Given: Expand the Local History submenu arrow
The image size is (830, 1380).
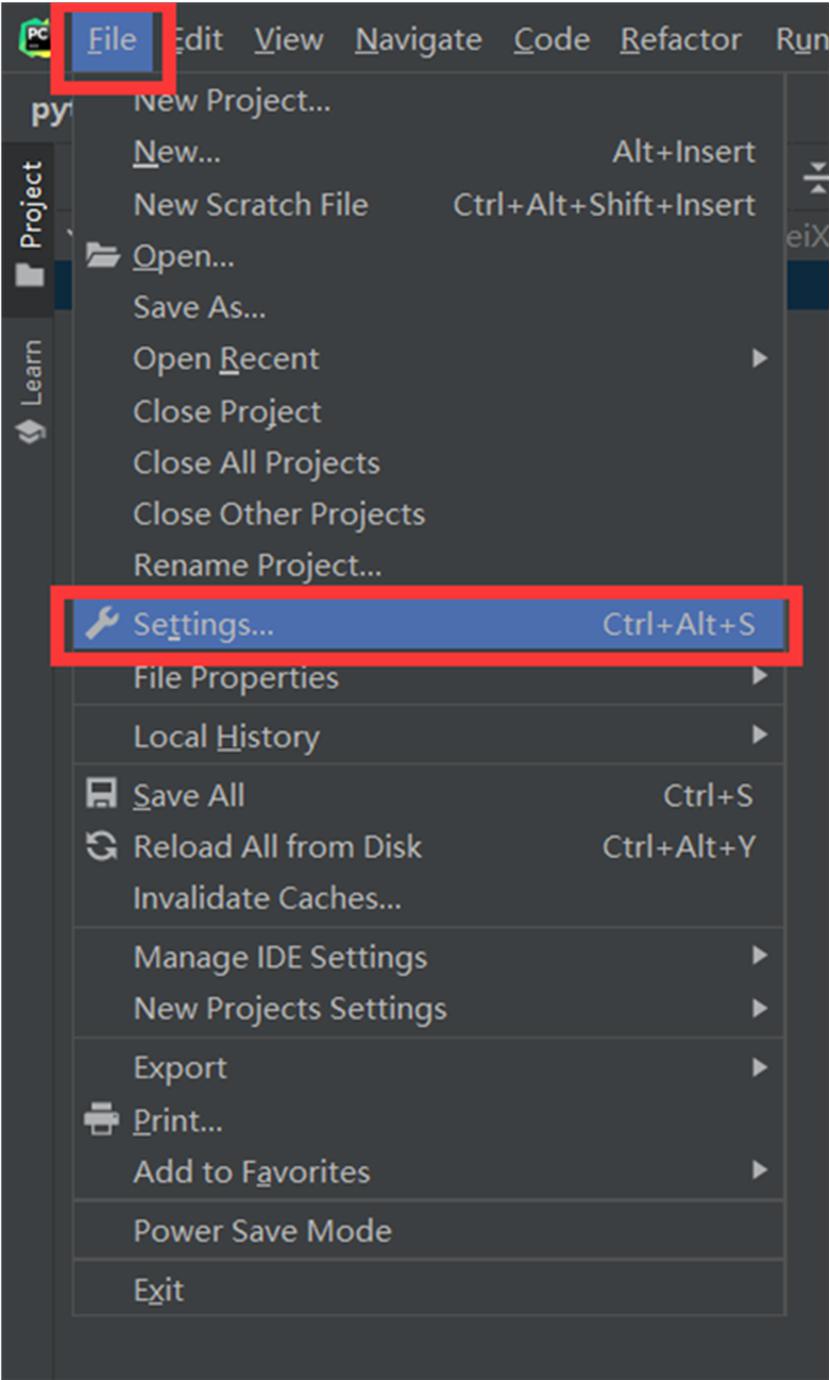Looking at the screenshot, I should tap(760, 736).
